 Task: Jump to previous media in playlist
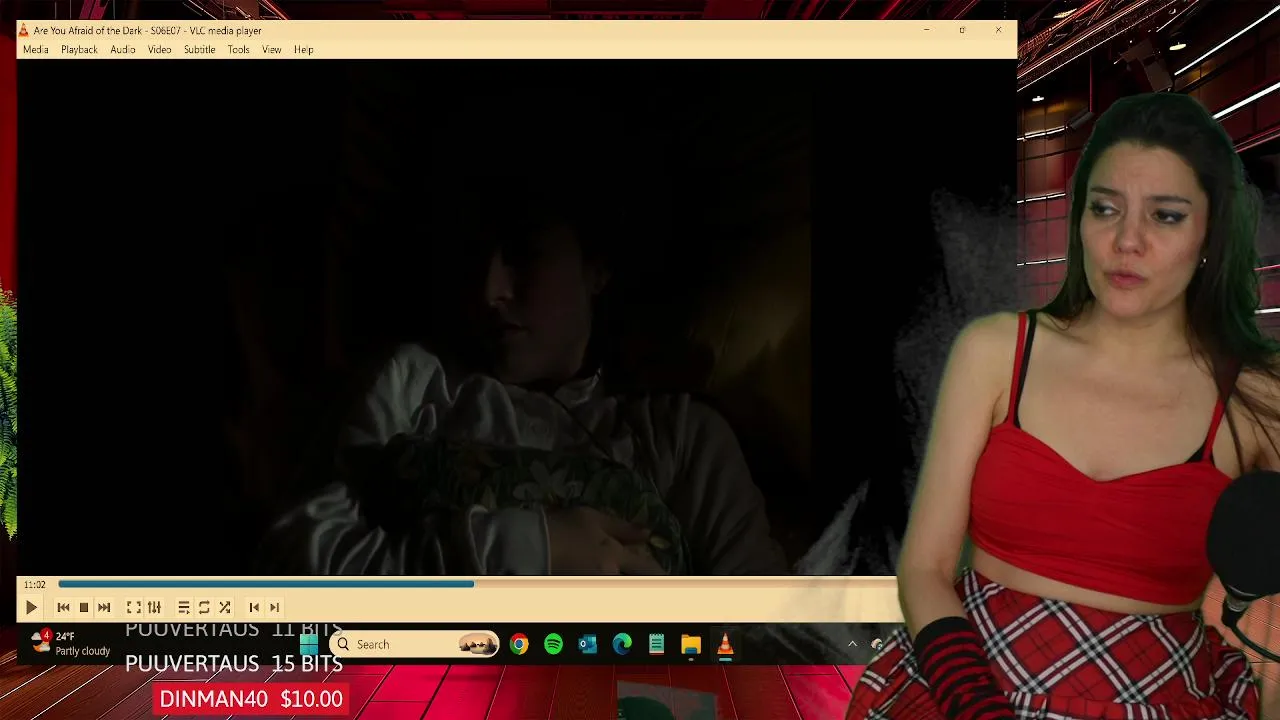[x=63, y=607]
